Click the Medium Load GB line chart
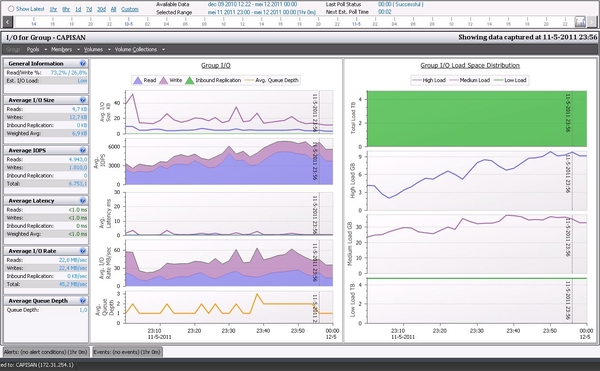The height and width of the screenshot is (371, 600). 477,244
